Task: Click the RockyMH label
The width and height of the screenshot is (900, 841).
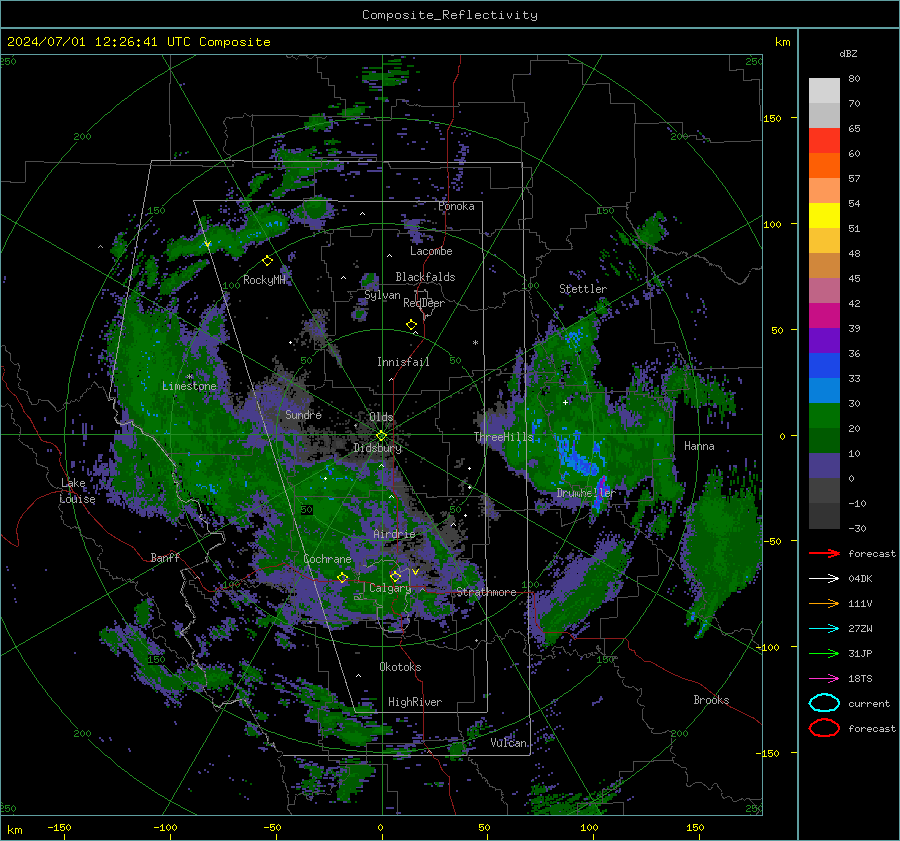Action: coord(264,280)
